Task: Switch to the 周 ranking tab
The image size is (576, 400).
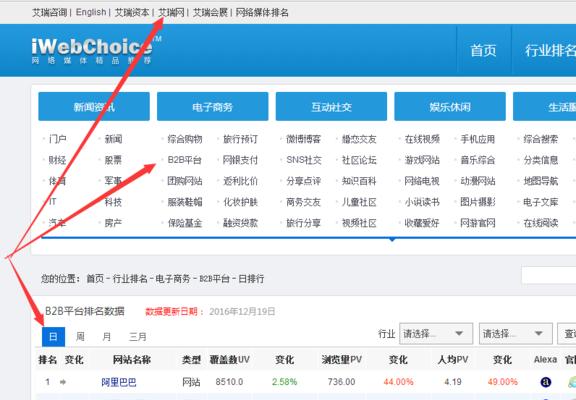Action: tap(80, 337)
